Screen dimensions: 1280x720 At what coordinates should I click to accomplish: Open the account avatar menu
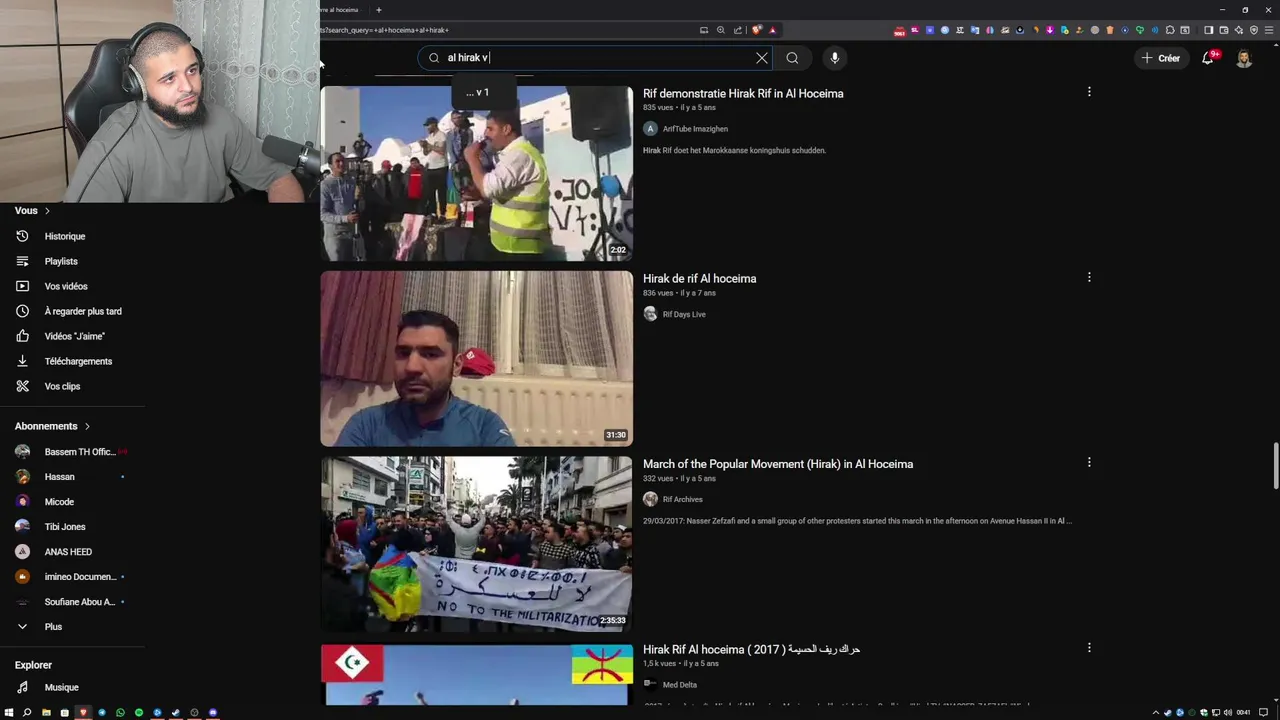click(1244, 58)
